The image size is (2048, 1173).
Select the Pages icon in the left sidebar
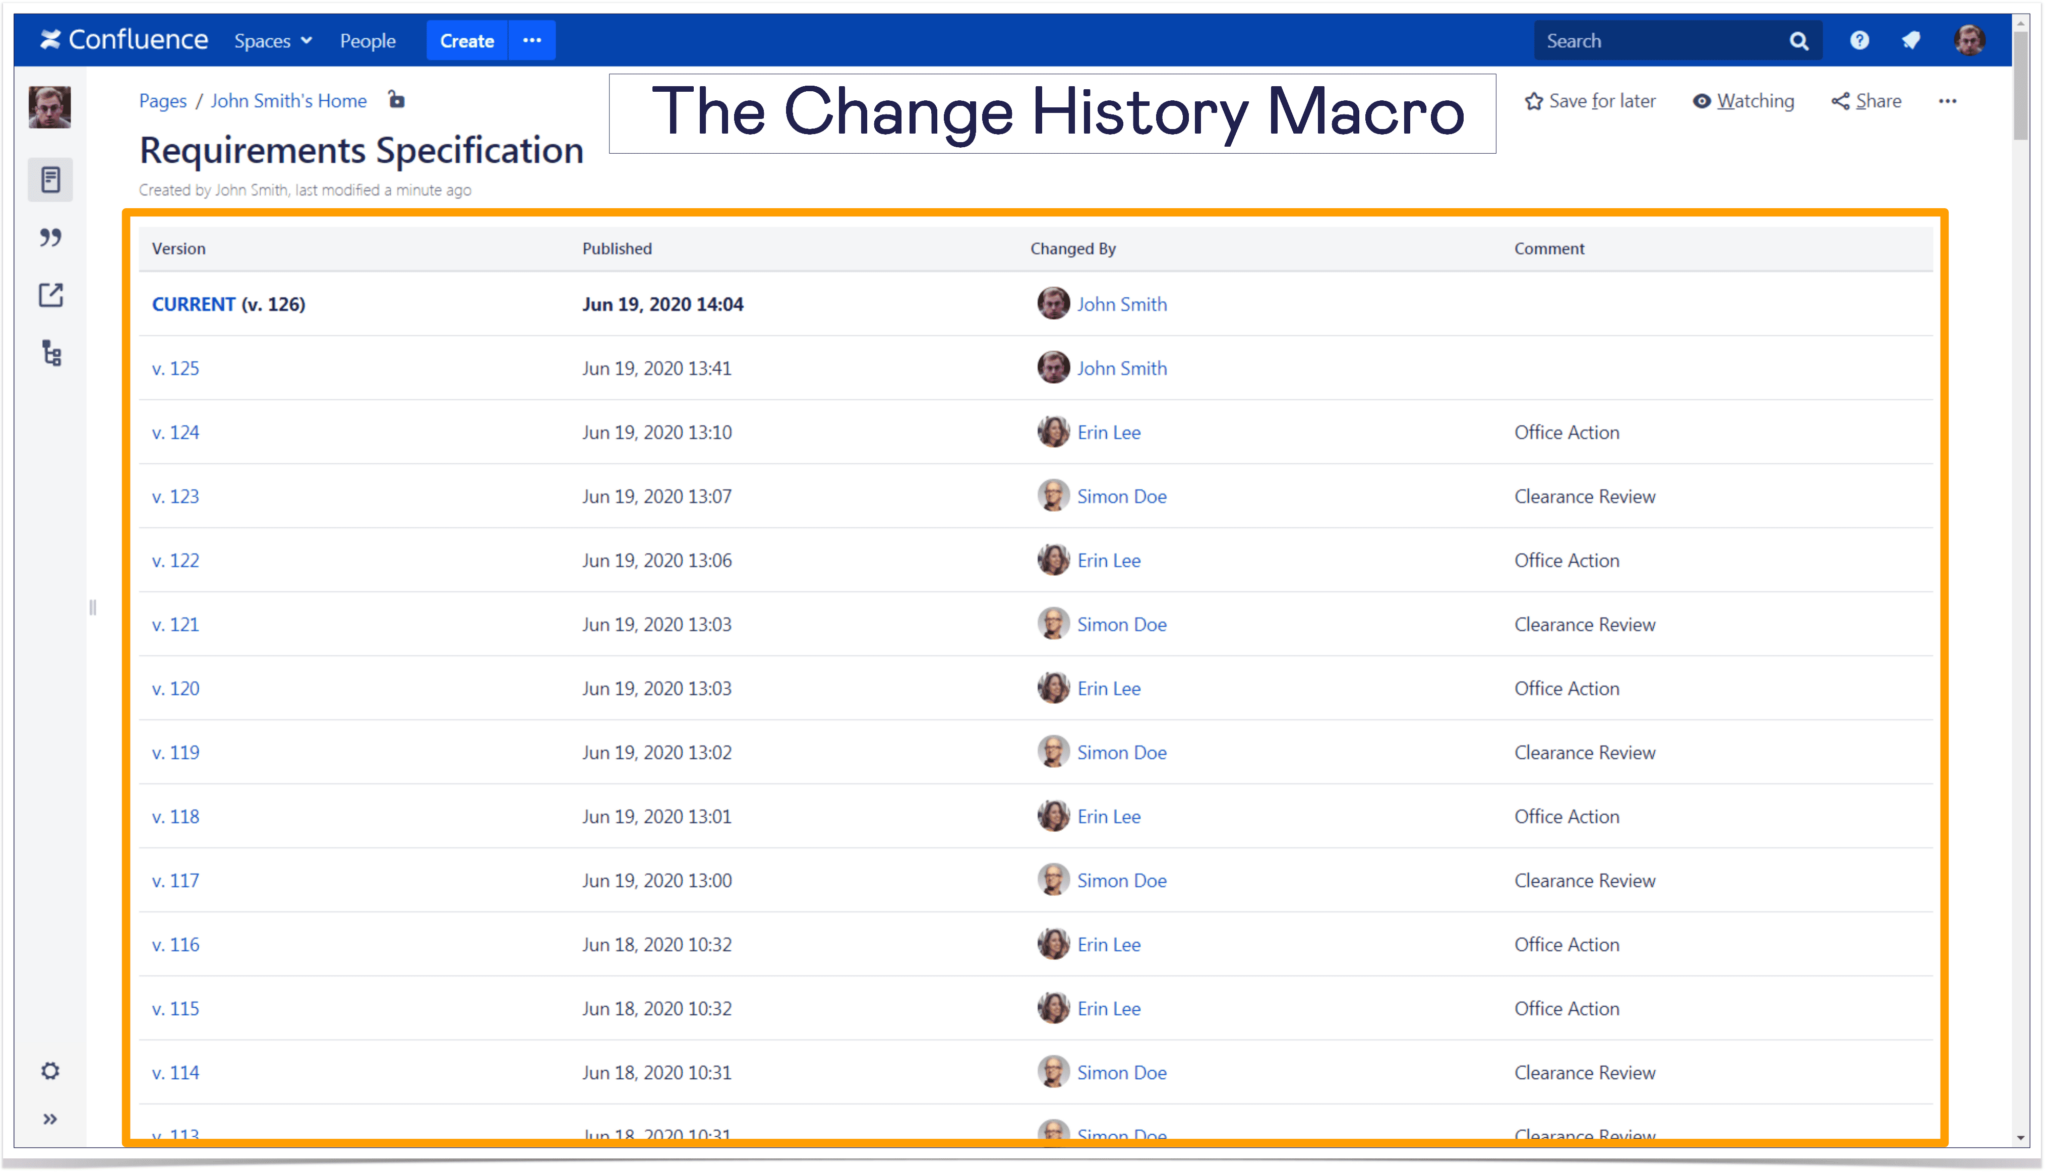point(50,180)
